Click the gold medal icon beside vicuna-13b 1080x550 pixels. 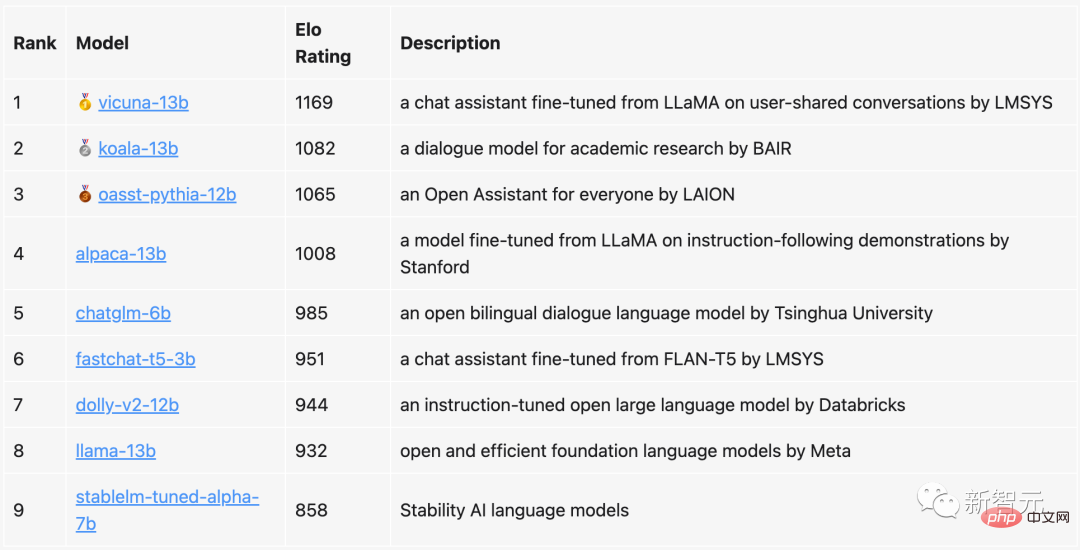(x=85, y=102)
